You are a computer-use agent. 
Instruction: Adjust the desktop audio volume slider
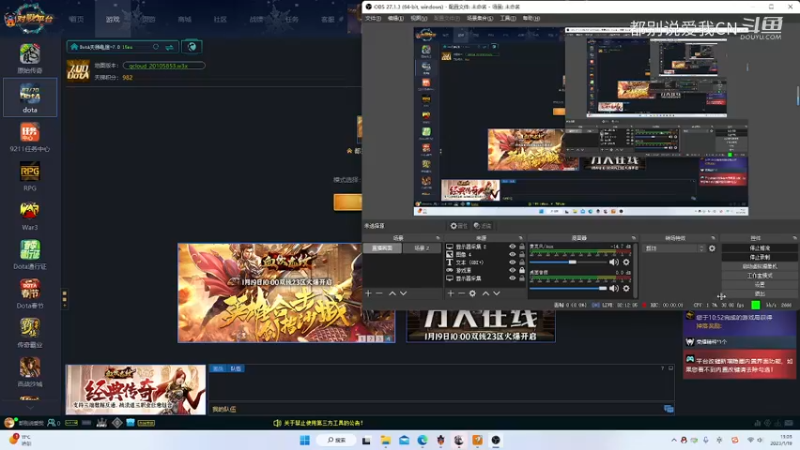(x=567, y=288)
